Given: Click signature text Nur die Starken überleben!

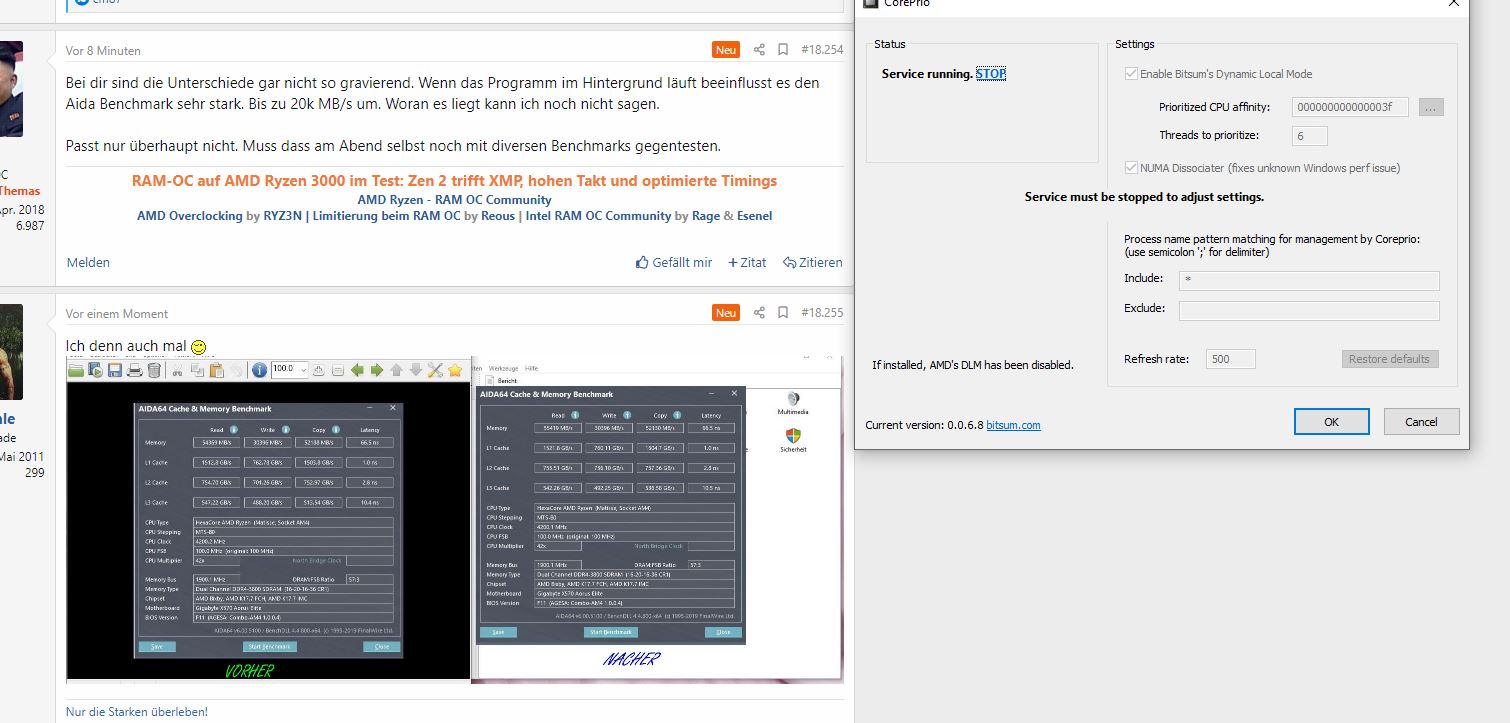Looking at the screenshot, I should coord(137,712).
